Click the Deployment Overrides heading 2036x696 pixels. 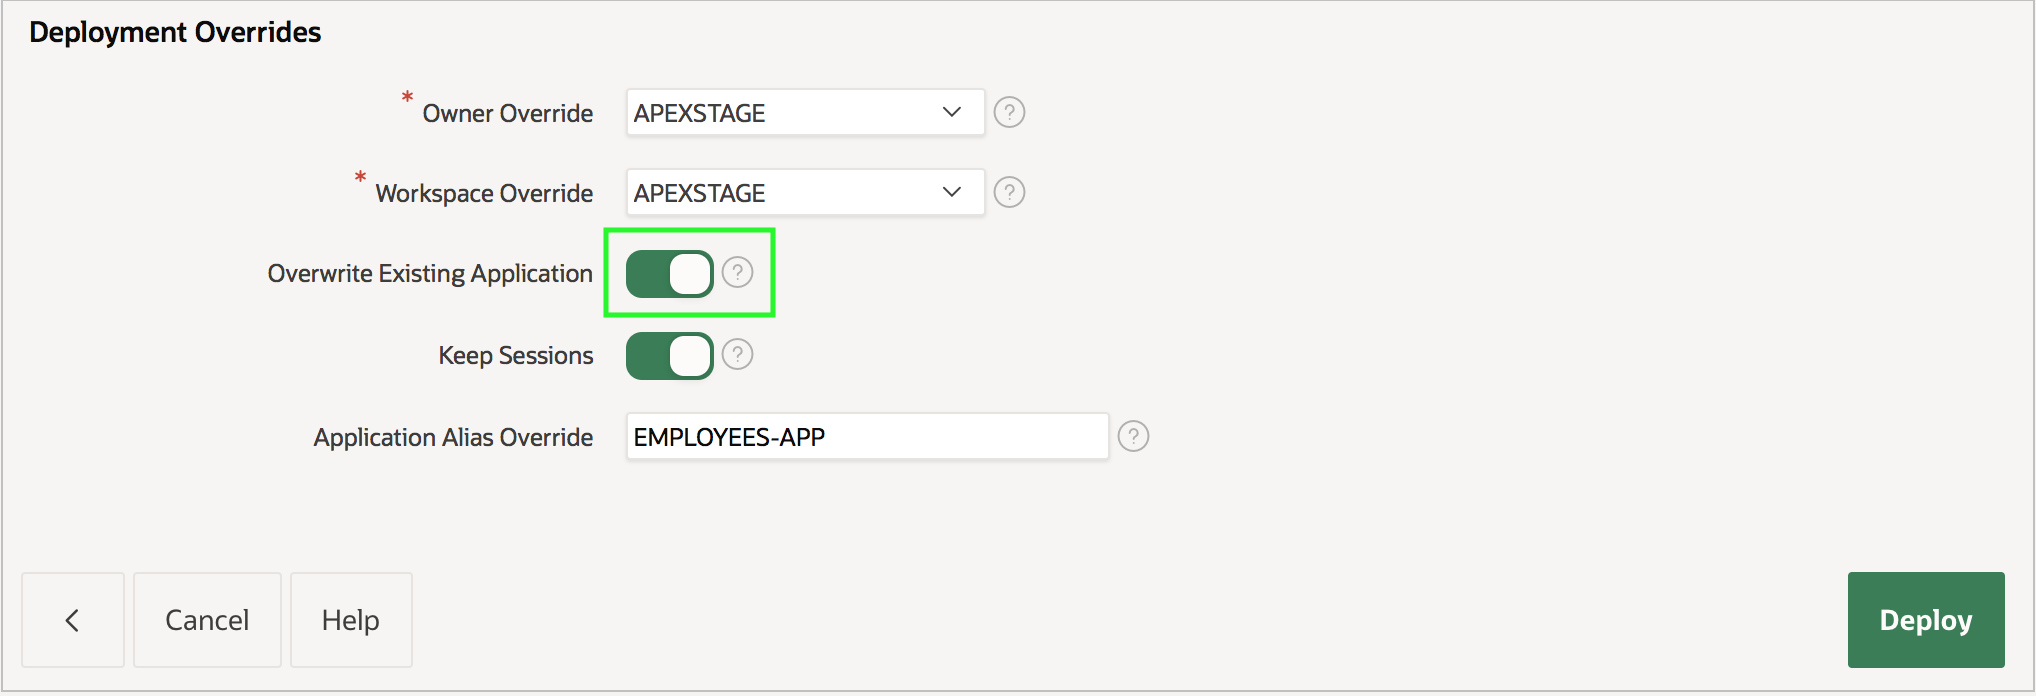tap(175, 33)
